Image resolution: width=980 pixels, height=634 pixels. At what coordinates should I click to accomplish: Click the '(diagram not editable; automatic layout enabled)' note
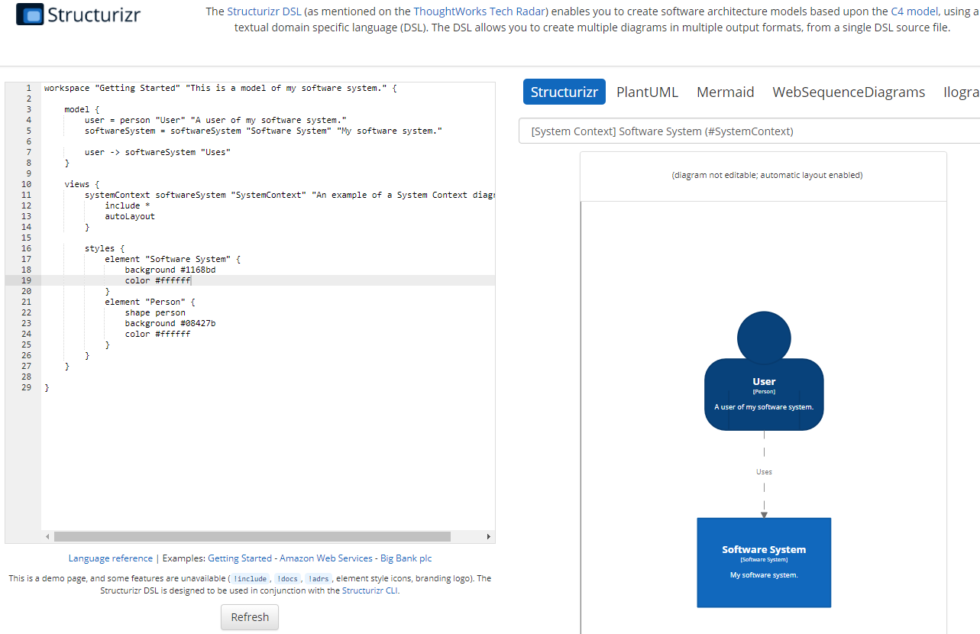click(x=767, y=175)
